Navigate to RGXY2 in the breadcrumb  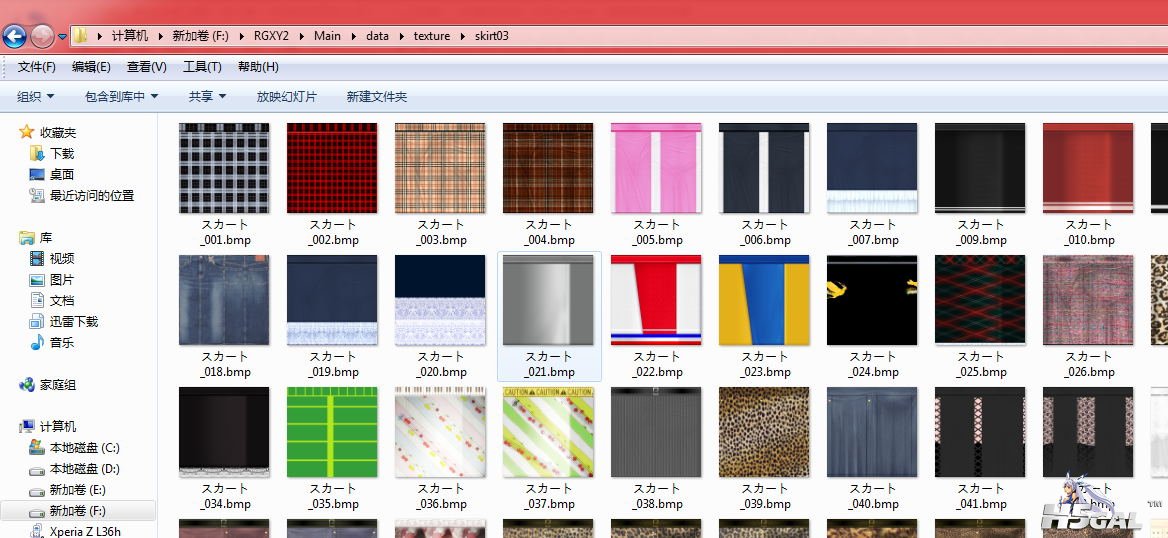tap(271, 36)
